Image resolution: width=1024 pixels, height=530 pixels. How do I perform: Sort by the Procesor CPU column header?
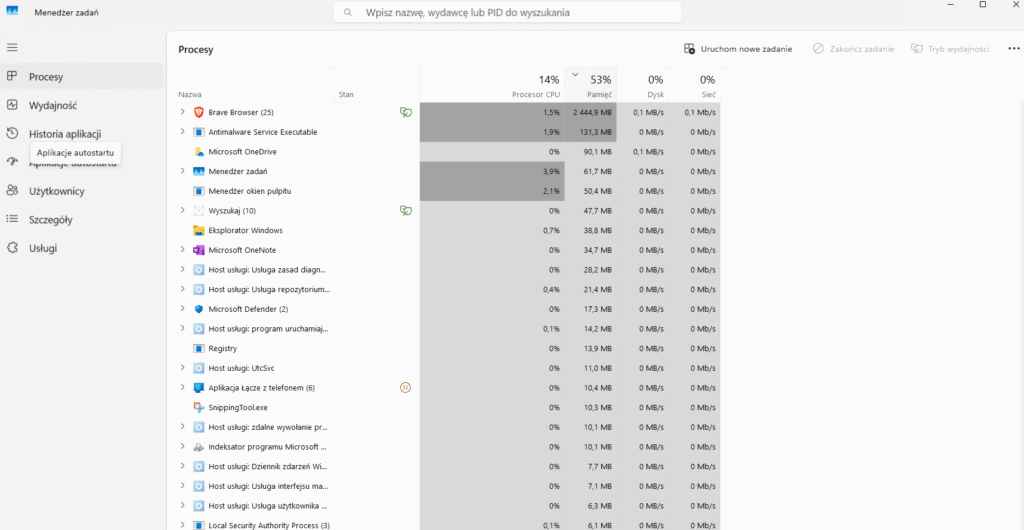492,86
